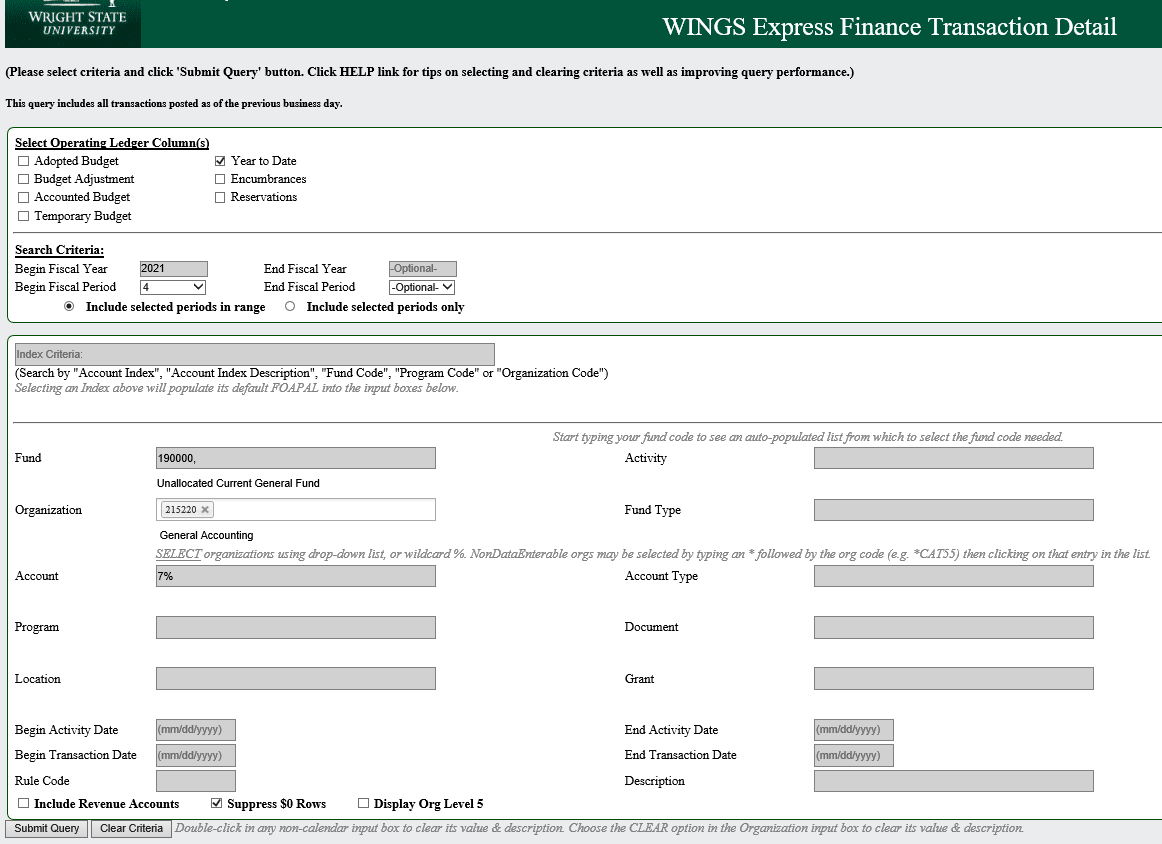Select 'Include selected periods only' radio button

[x=290, y=307]
